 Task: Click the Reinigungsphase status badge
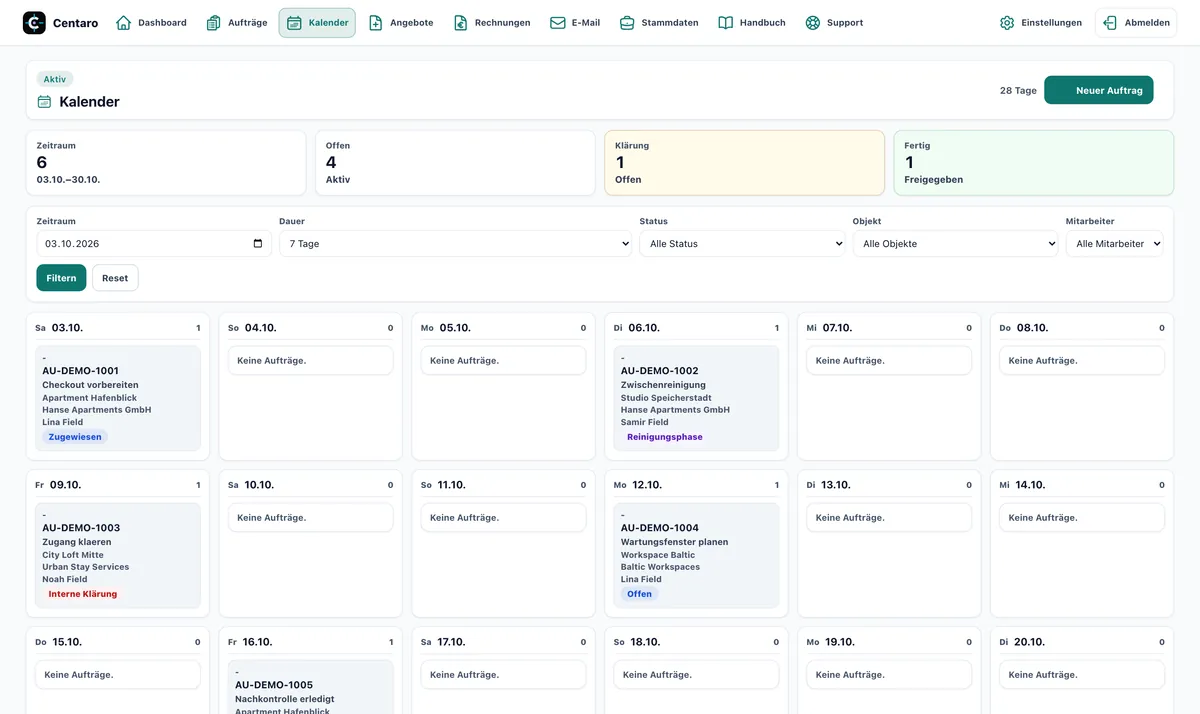(x=665, y=437)
